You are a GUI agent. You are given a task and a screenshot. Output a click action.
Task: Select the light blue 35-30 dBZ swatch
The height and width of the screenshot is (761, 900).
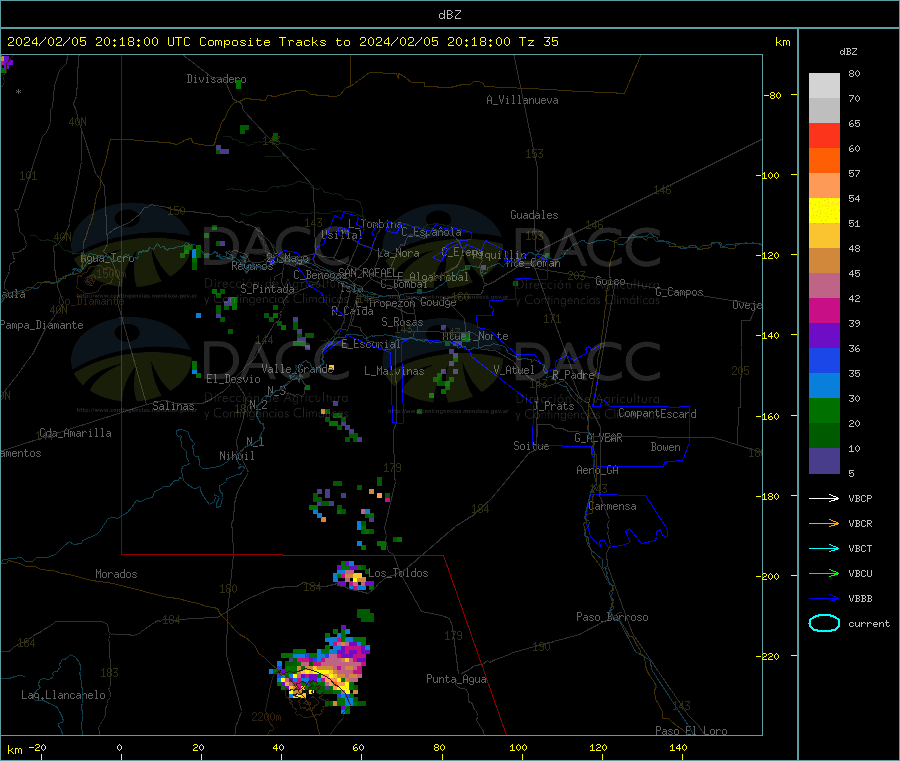824,385
